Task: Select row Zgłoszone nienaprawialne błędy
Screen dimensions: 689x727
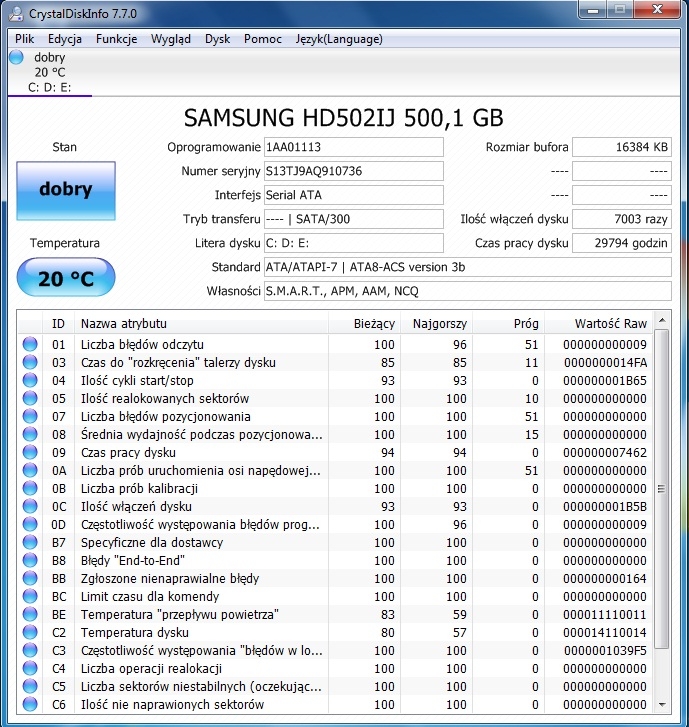Action: pos(336,578)
